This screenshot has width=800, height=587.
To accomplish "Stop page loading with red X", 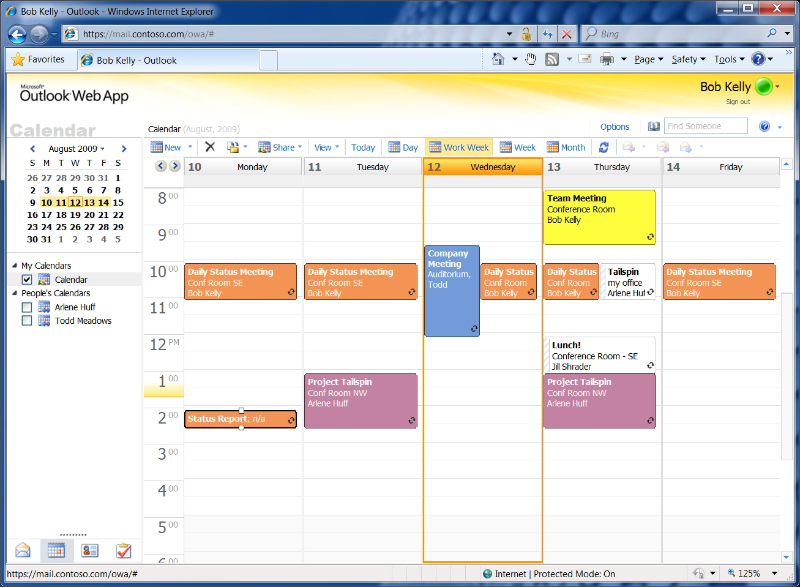I will coord(566,34).
